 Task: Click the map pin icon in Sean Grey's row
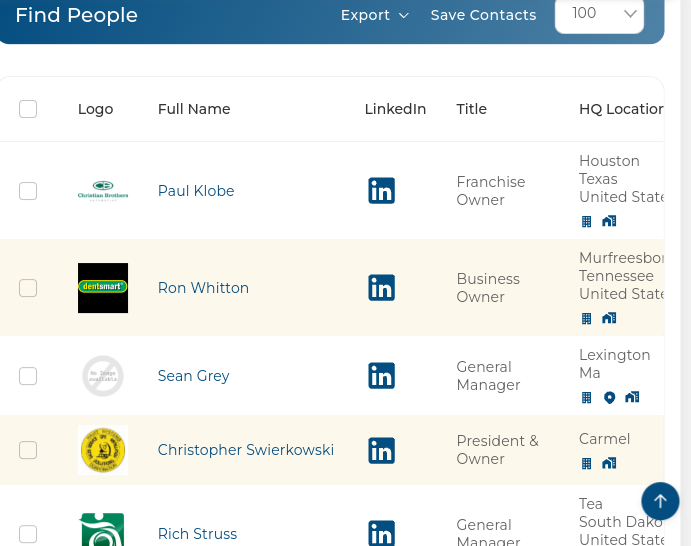click(x=609, y=397)
